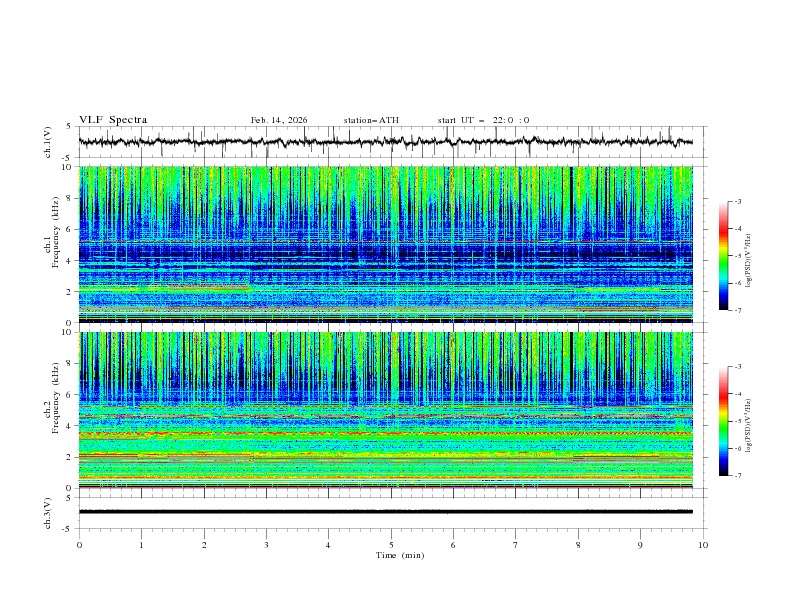Click the "7" tick label on Time axis
792x612 pixels.
(x=516, y=545)
